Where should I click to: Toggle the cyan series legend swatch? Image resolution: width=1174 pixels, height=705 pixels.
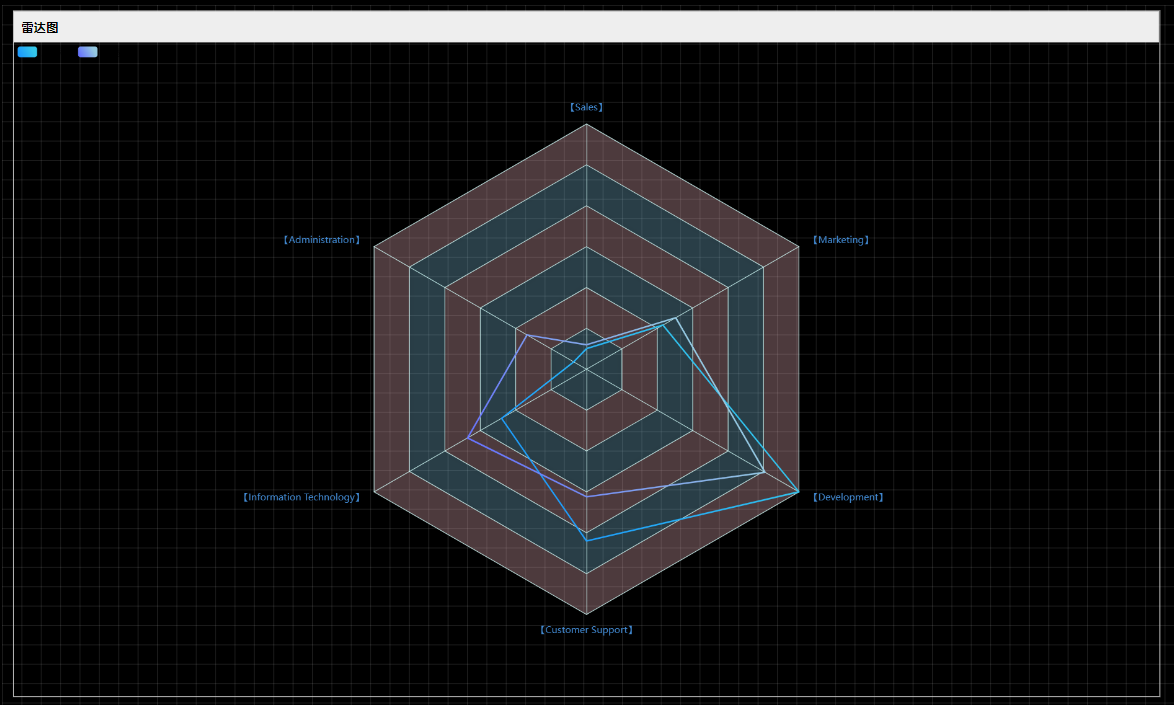coord(27,52)
